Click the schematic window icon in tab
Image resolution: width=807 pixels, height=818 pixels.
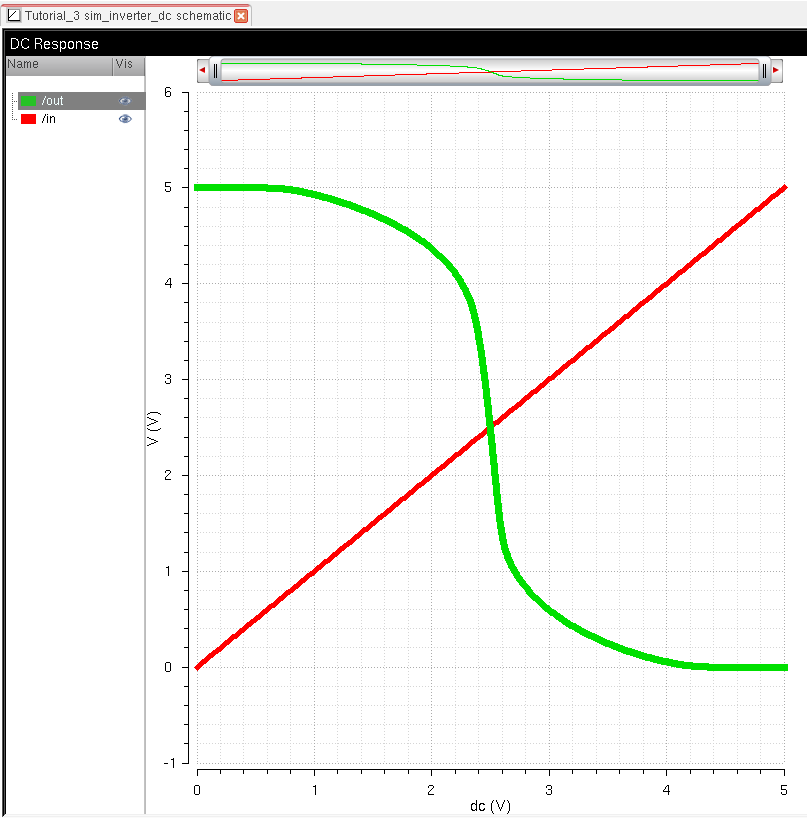coord(14,16)
